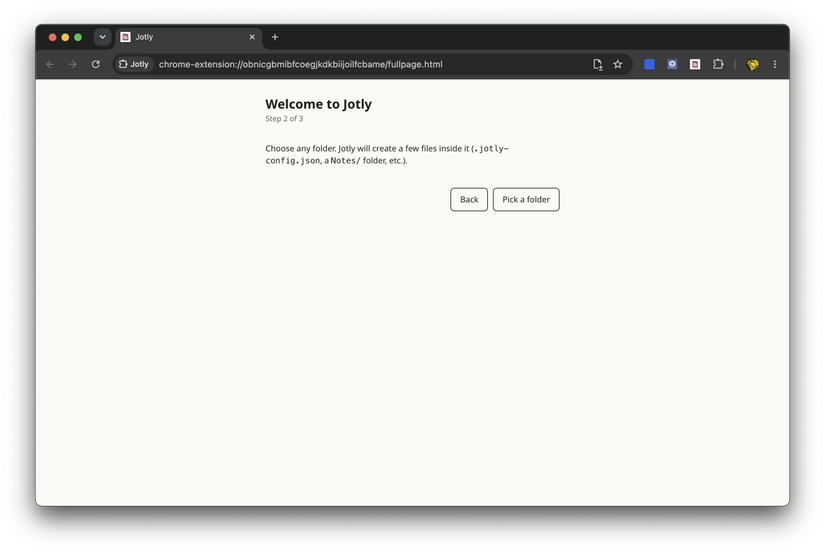Image resolution: width=825 pixels, height=553 pixels.
Task: Open a new tab with the plus button
Action: click(x=275, y=37)
